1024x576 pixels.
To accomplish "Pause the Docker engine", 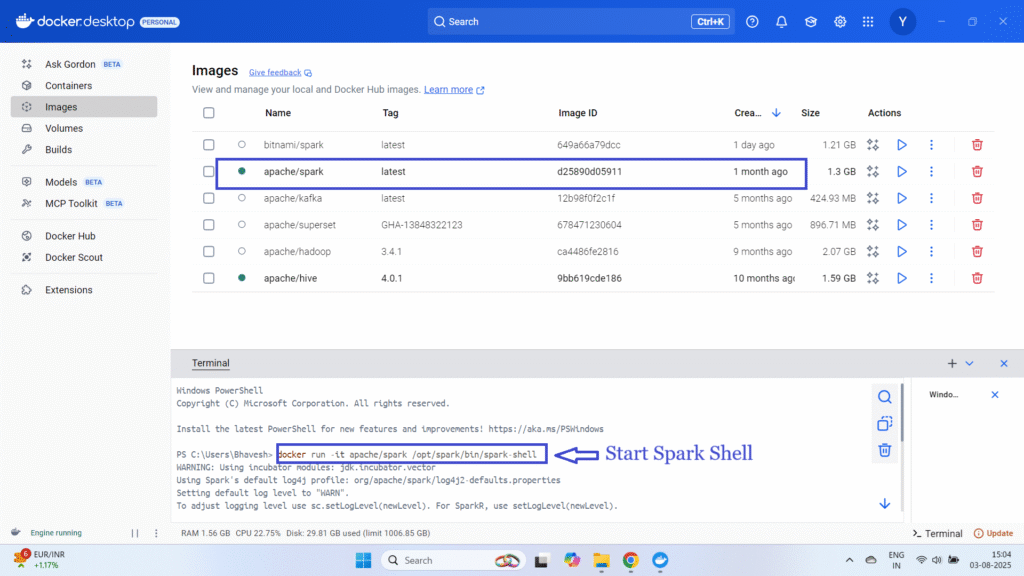I will pos(135,533).
